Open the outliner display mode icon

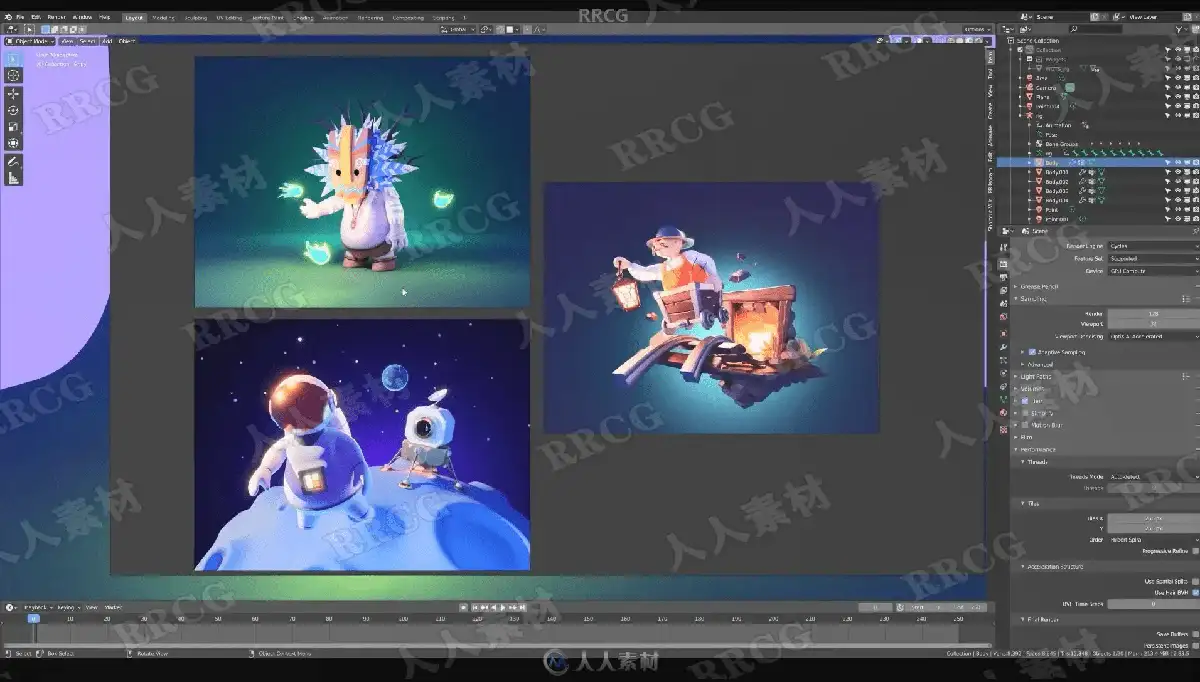[x=1025, y=29]
